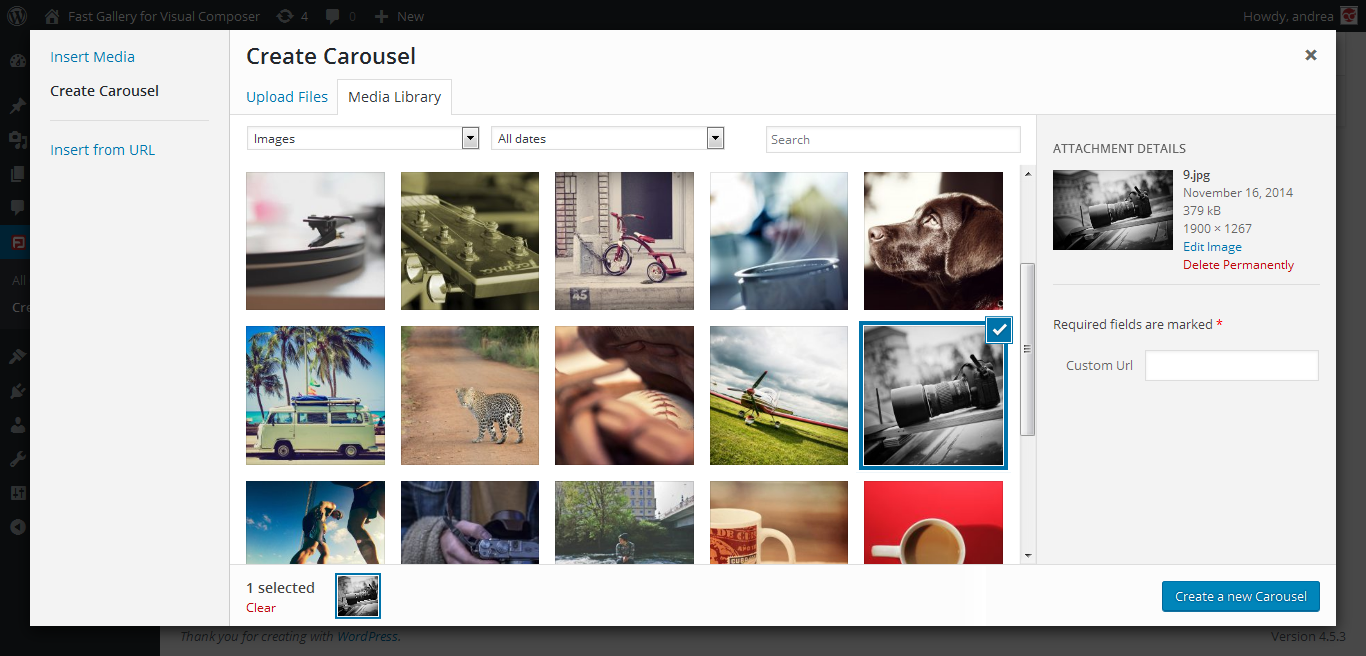This screenshot has width=1366, height=656.
Task: Switch to the Upload Files tab
Action: pos(287,97)
